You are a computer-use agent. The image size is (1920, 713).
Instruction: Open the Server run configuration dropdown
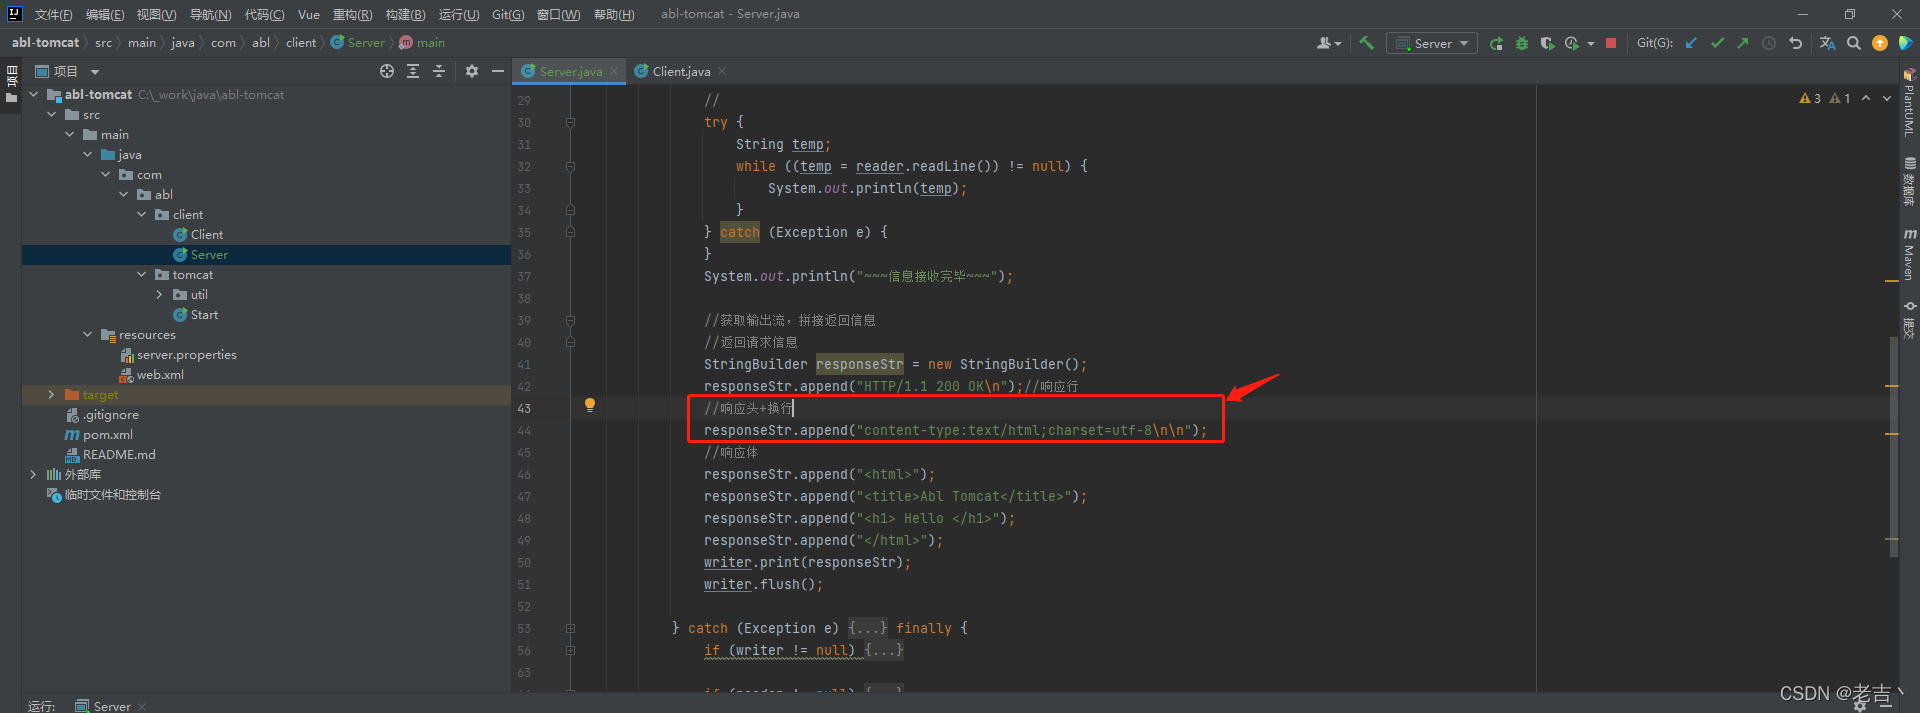(1432, 43)
